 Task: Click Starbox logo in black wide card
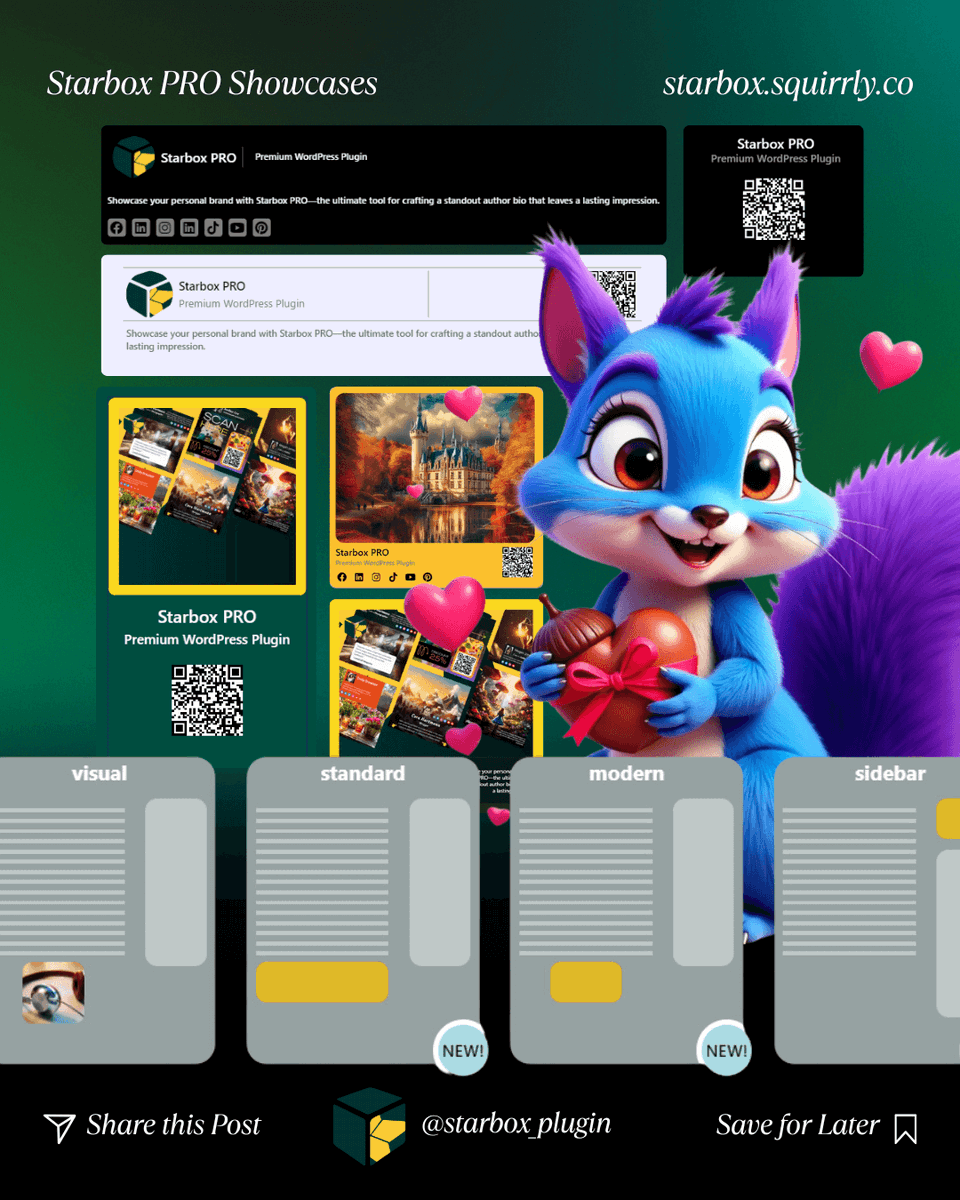pos(133,157)
